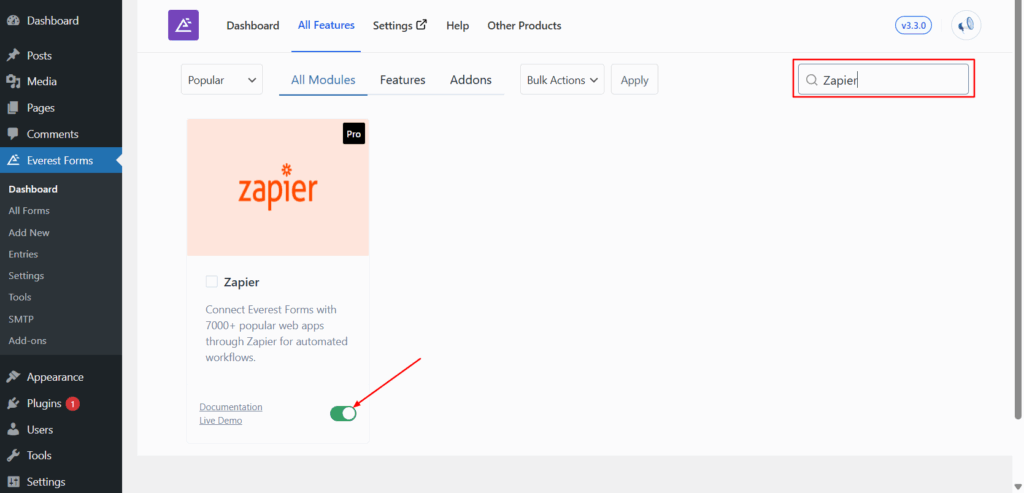Switch to the Features tab

403,80
